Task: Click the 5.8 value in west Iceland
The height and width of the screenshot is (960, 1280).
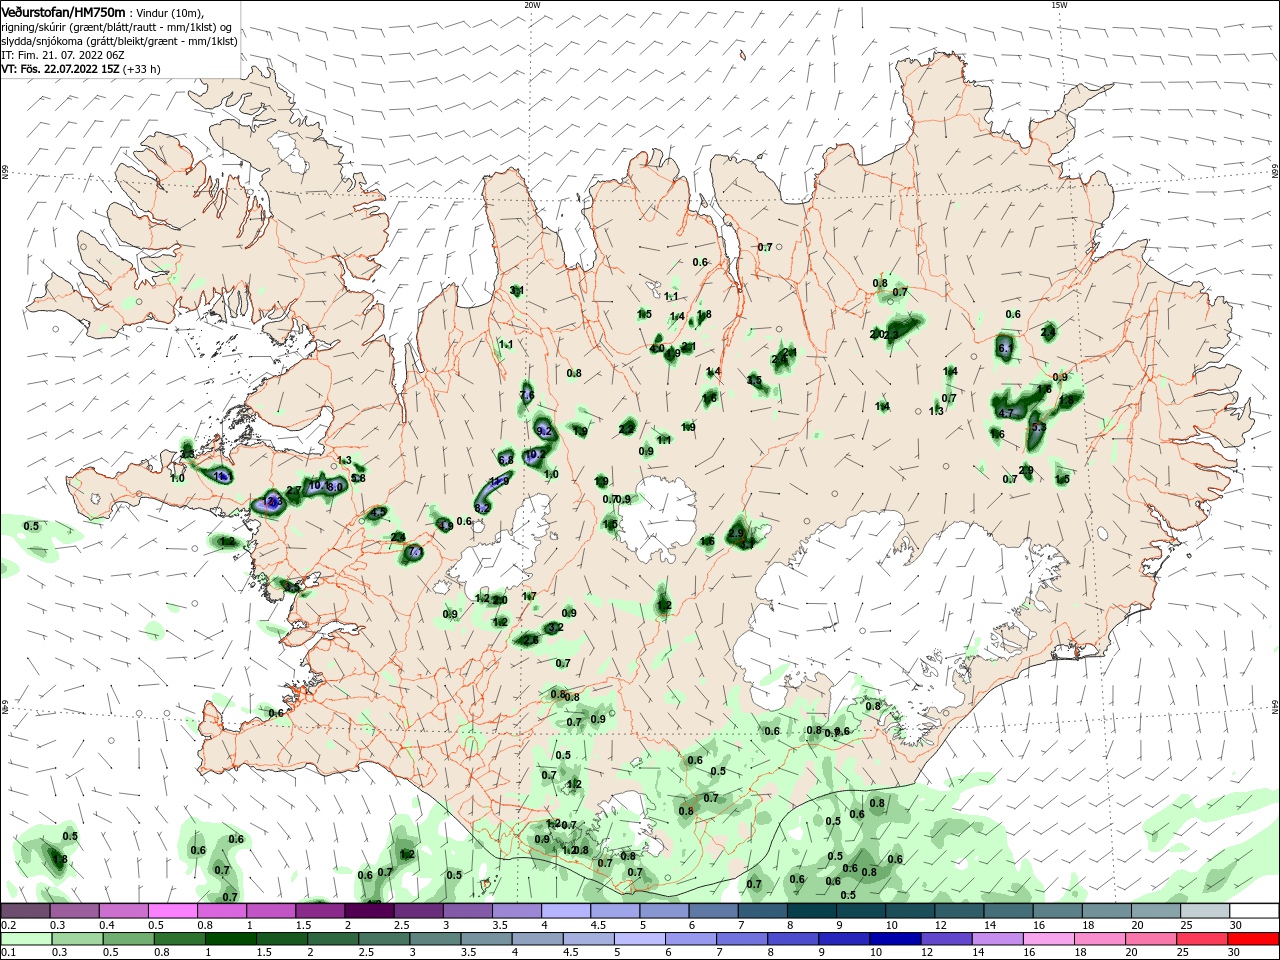Action: 359,479
